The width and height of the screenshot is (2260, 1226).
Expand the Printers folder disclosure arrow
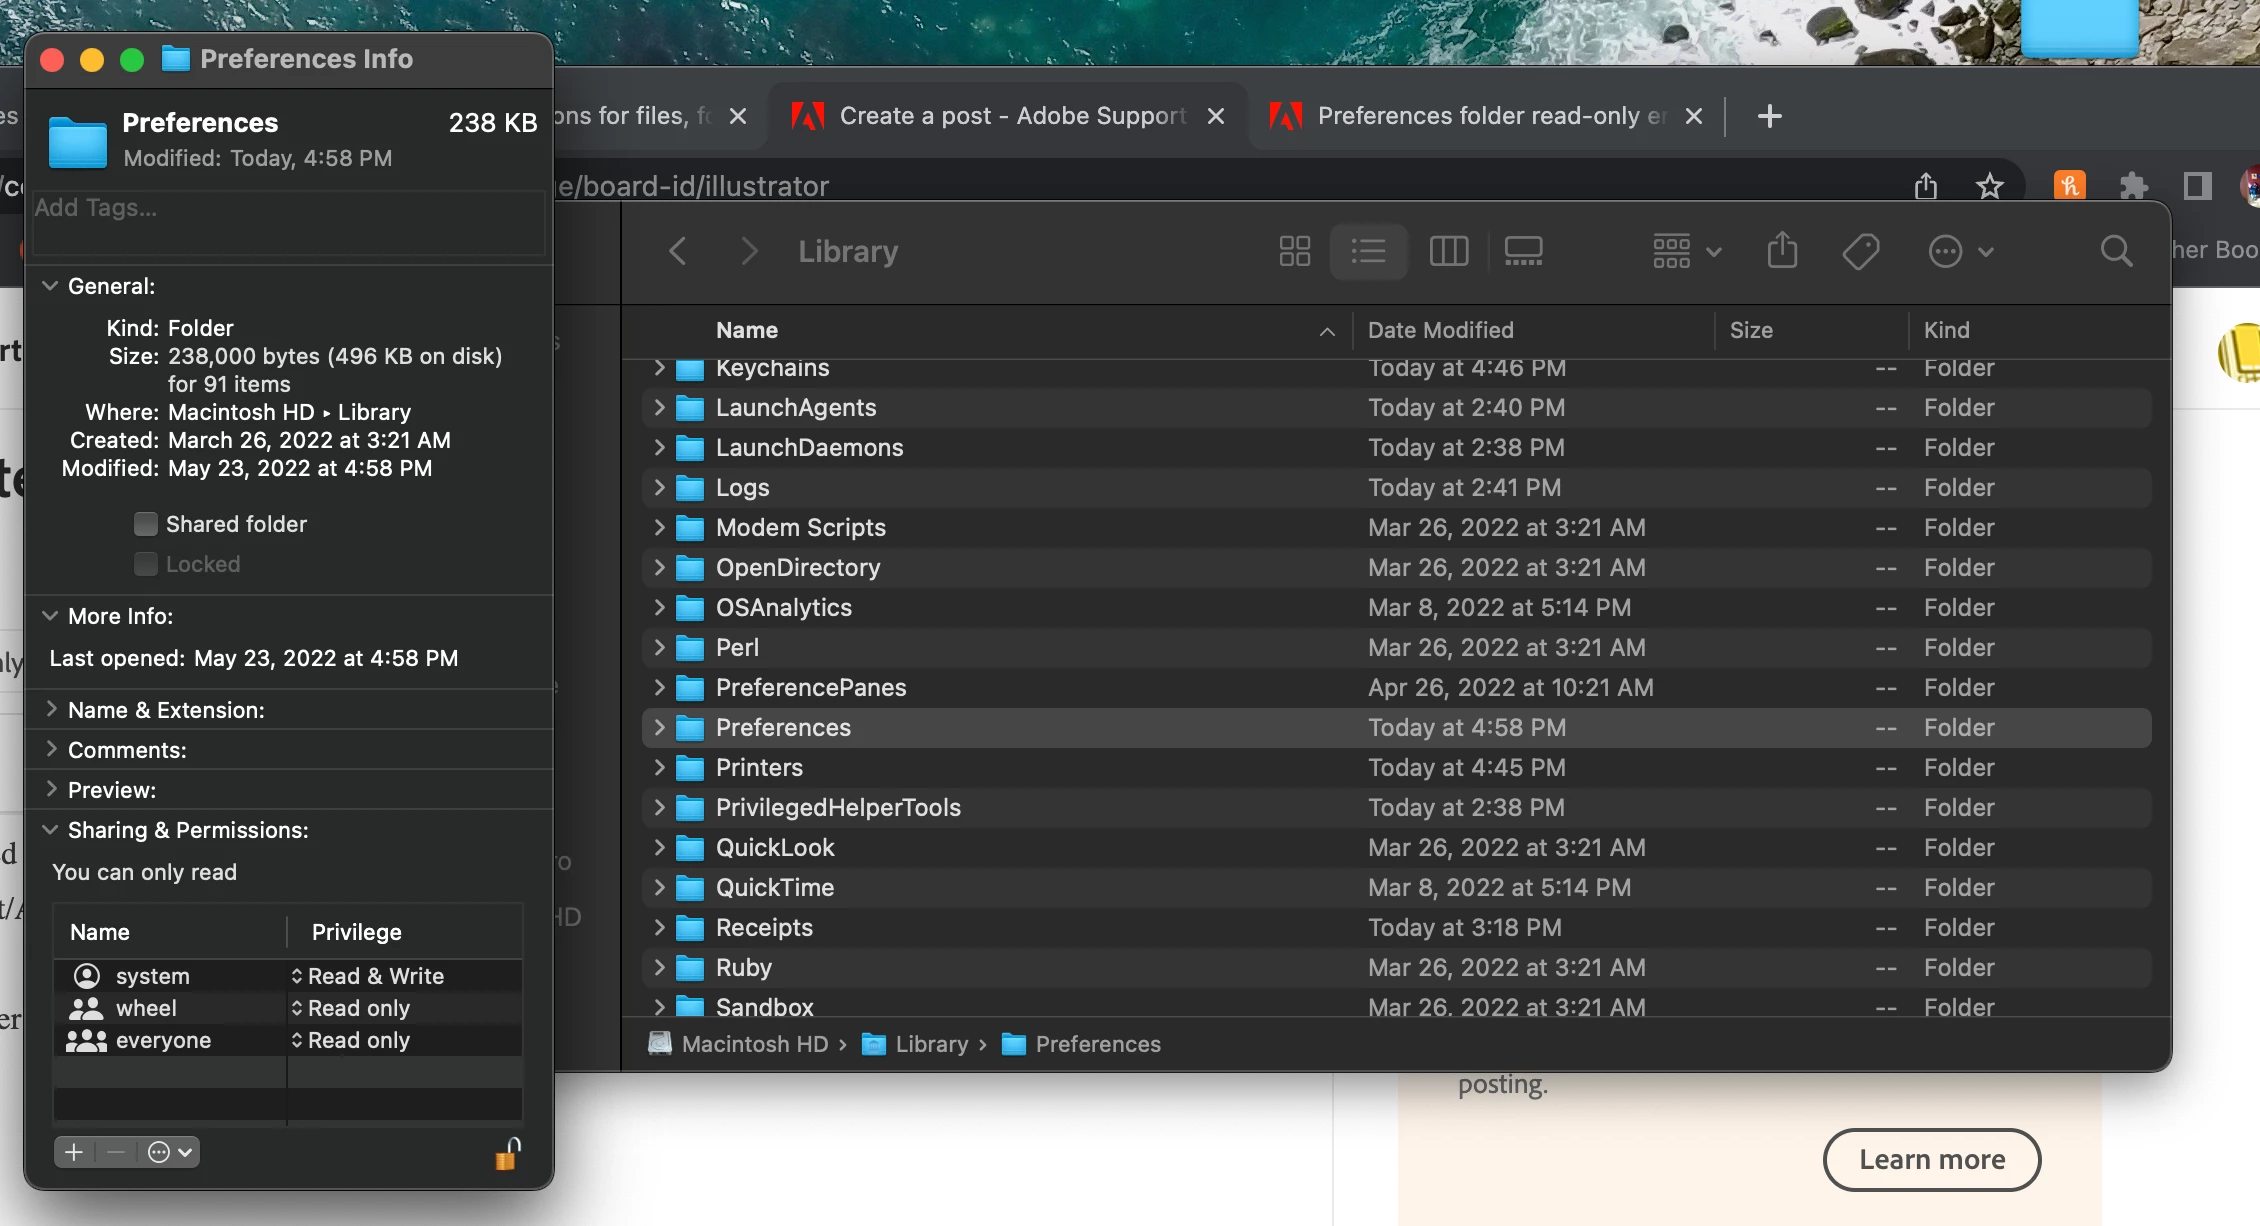(659, 768)
